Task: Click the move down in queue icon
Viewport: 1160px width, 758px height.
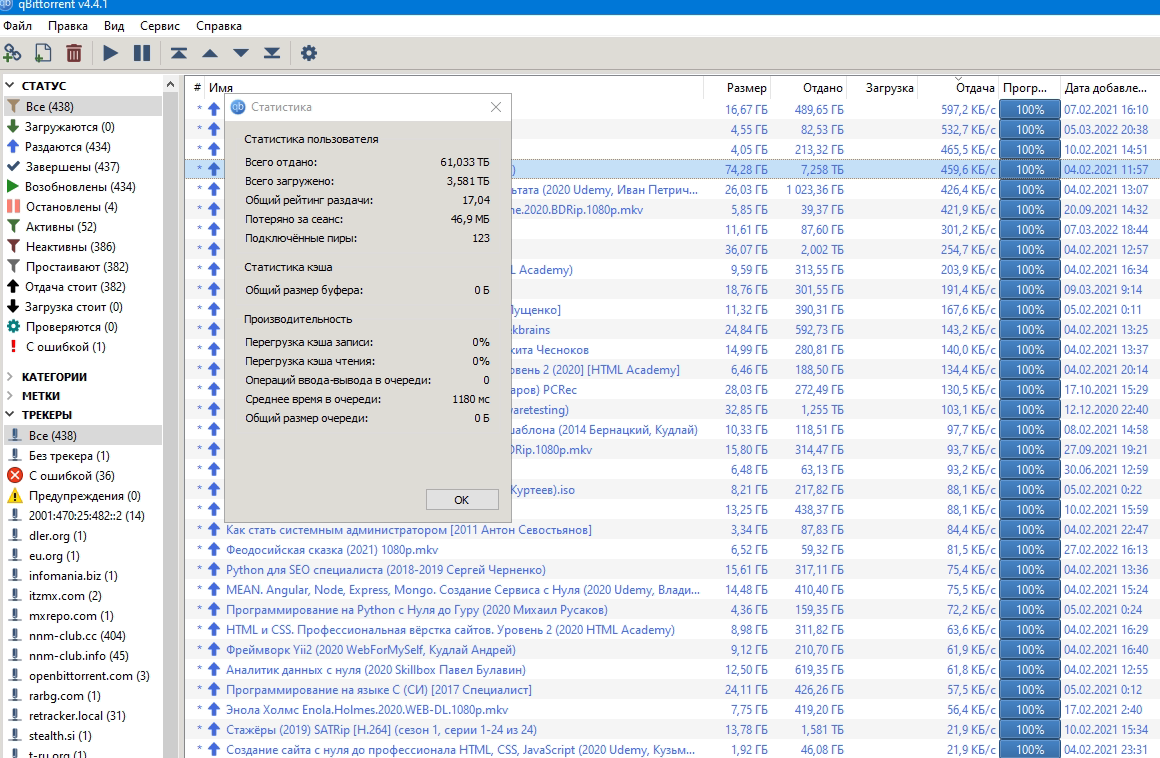Action: coord(240,53)
